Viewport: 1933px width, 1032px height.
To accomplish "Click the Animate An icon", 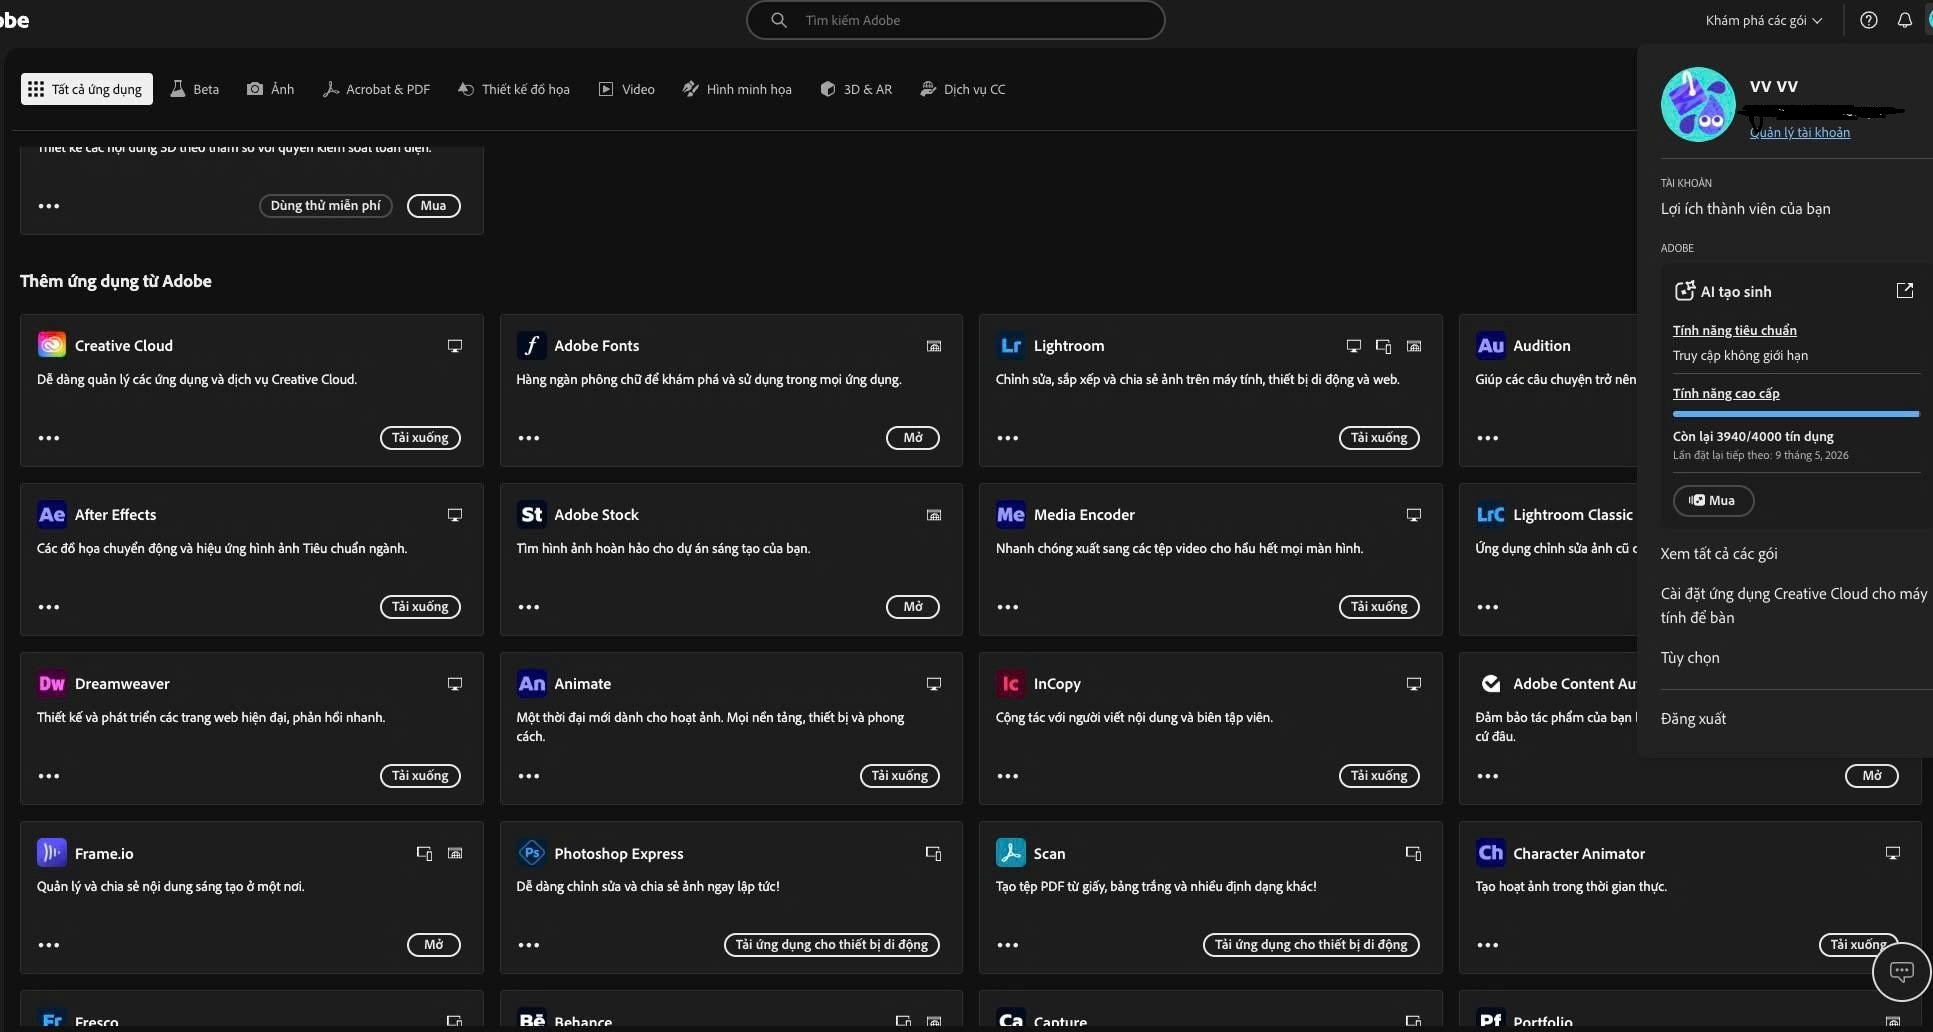I will point(531,683).
